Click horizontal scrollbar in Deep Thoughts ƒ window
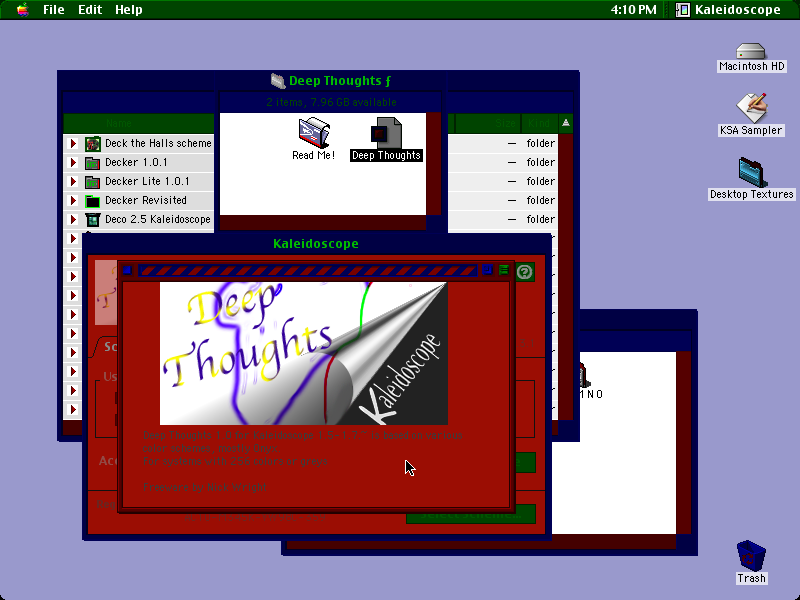 322,222
